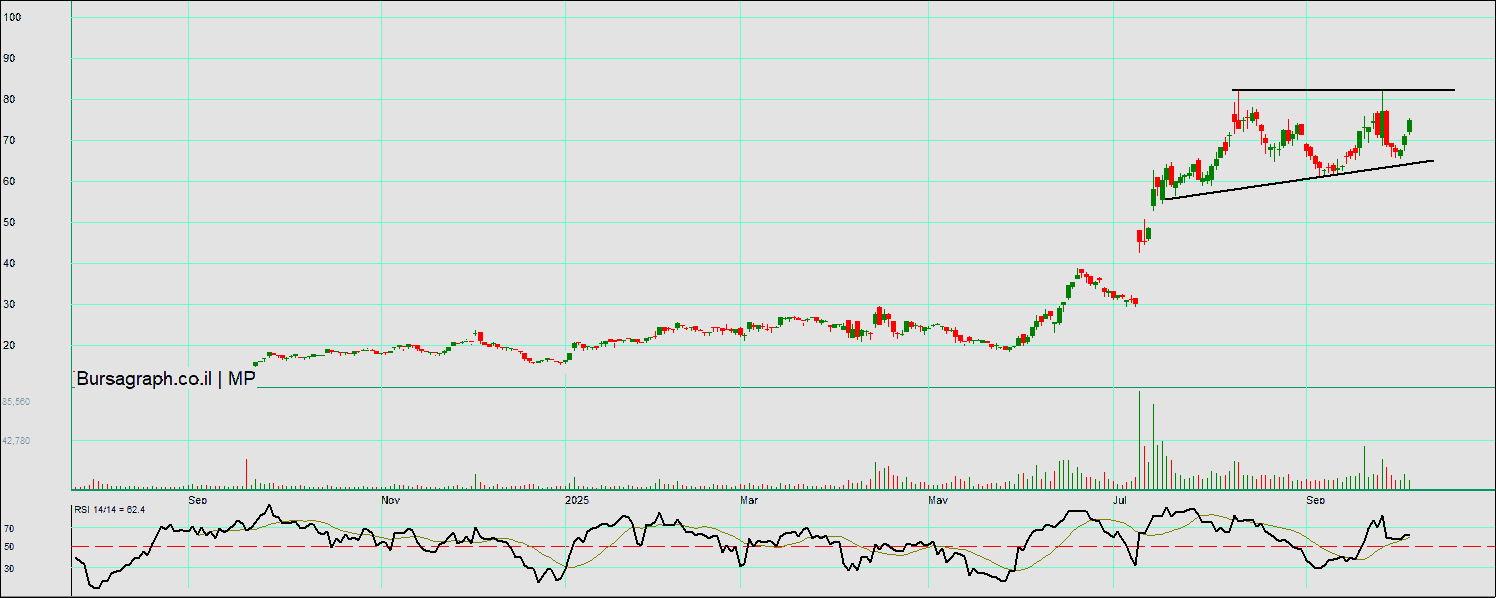Click the 2025 year label on time axis
The image size is (1496, 598).
click(x=577, y=498)
